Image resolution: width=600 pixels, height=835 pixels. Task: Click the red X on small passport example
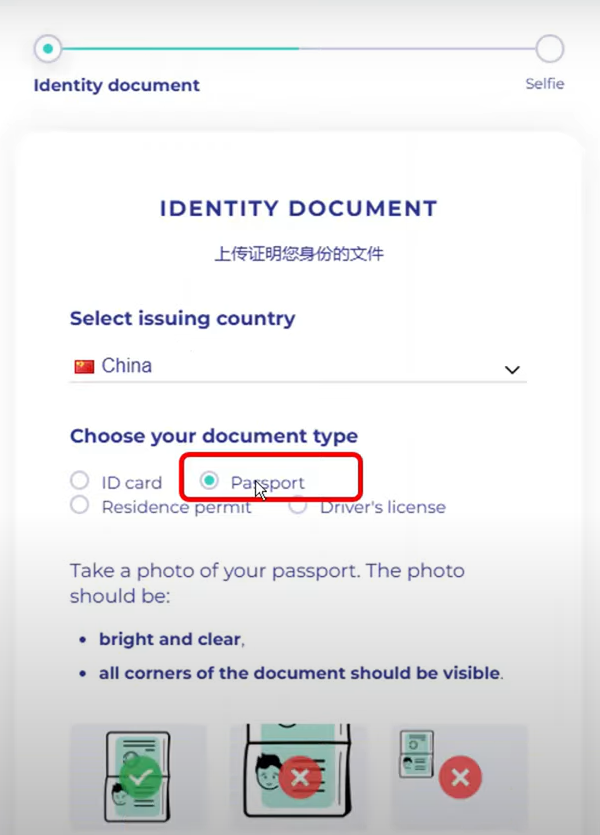(x=461, y=777)
